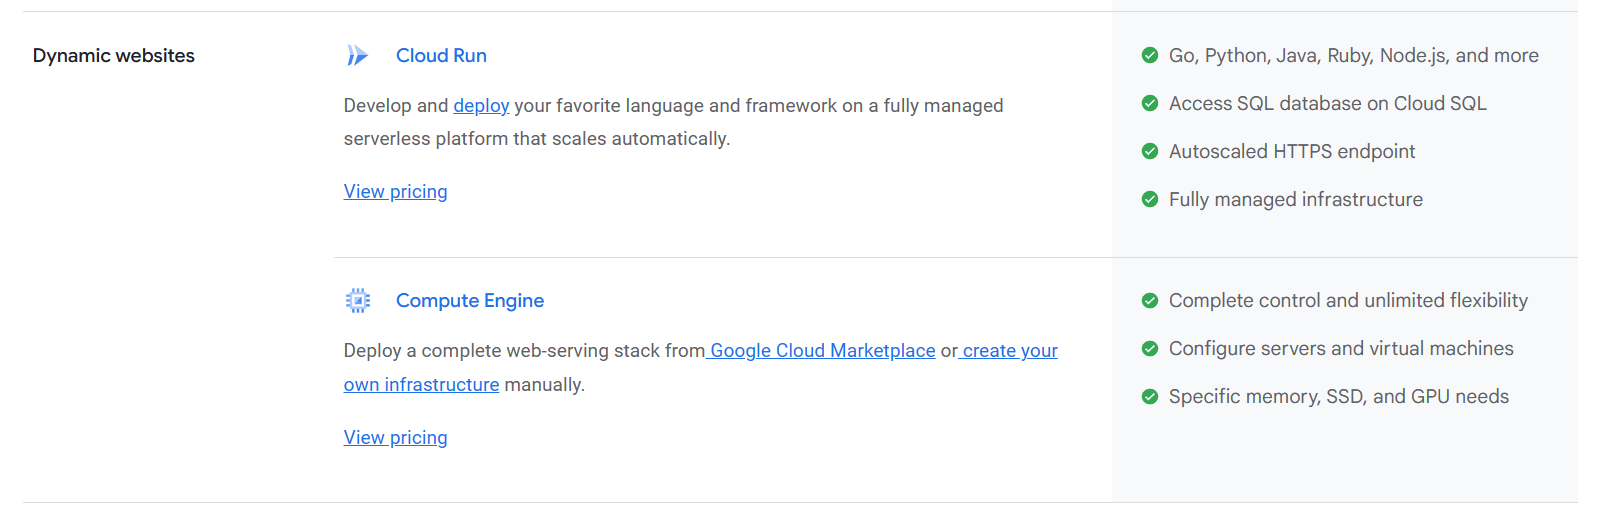This screenshot has width=1610, height=518.
Task: Click the Compute Engine chip icon
Action: pos(357,301)
